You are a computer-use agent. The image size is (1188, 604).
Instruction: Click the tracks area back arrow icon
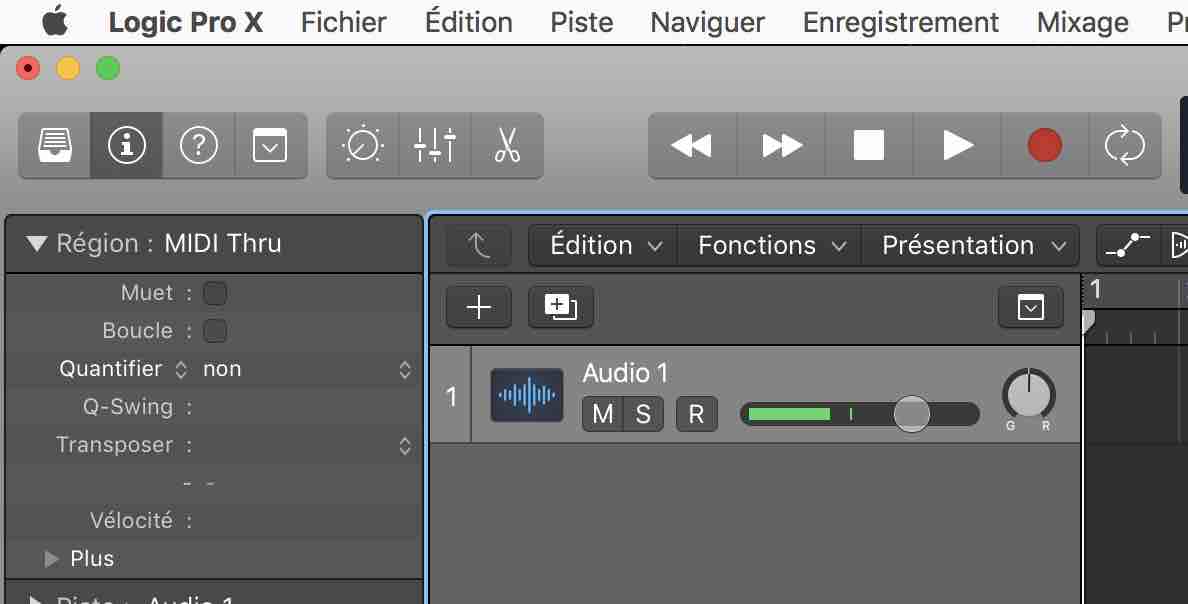[x=479, y=246]
